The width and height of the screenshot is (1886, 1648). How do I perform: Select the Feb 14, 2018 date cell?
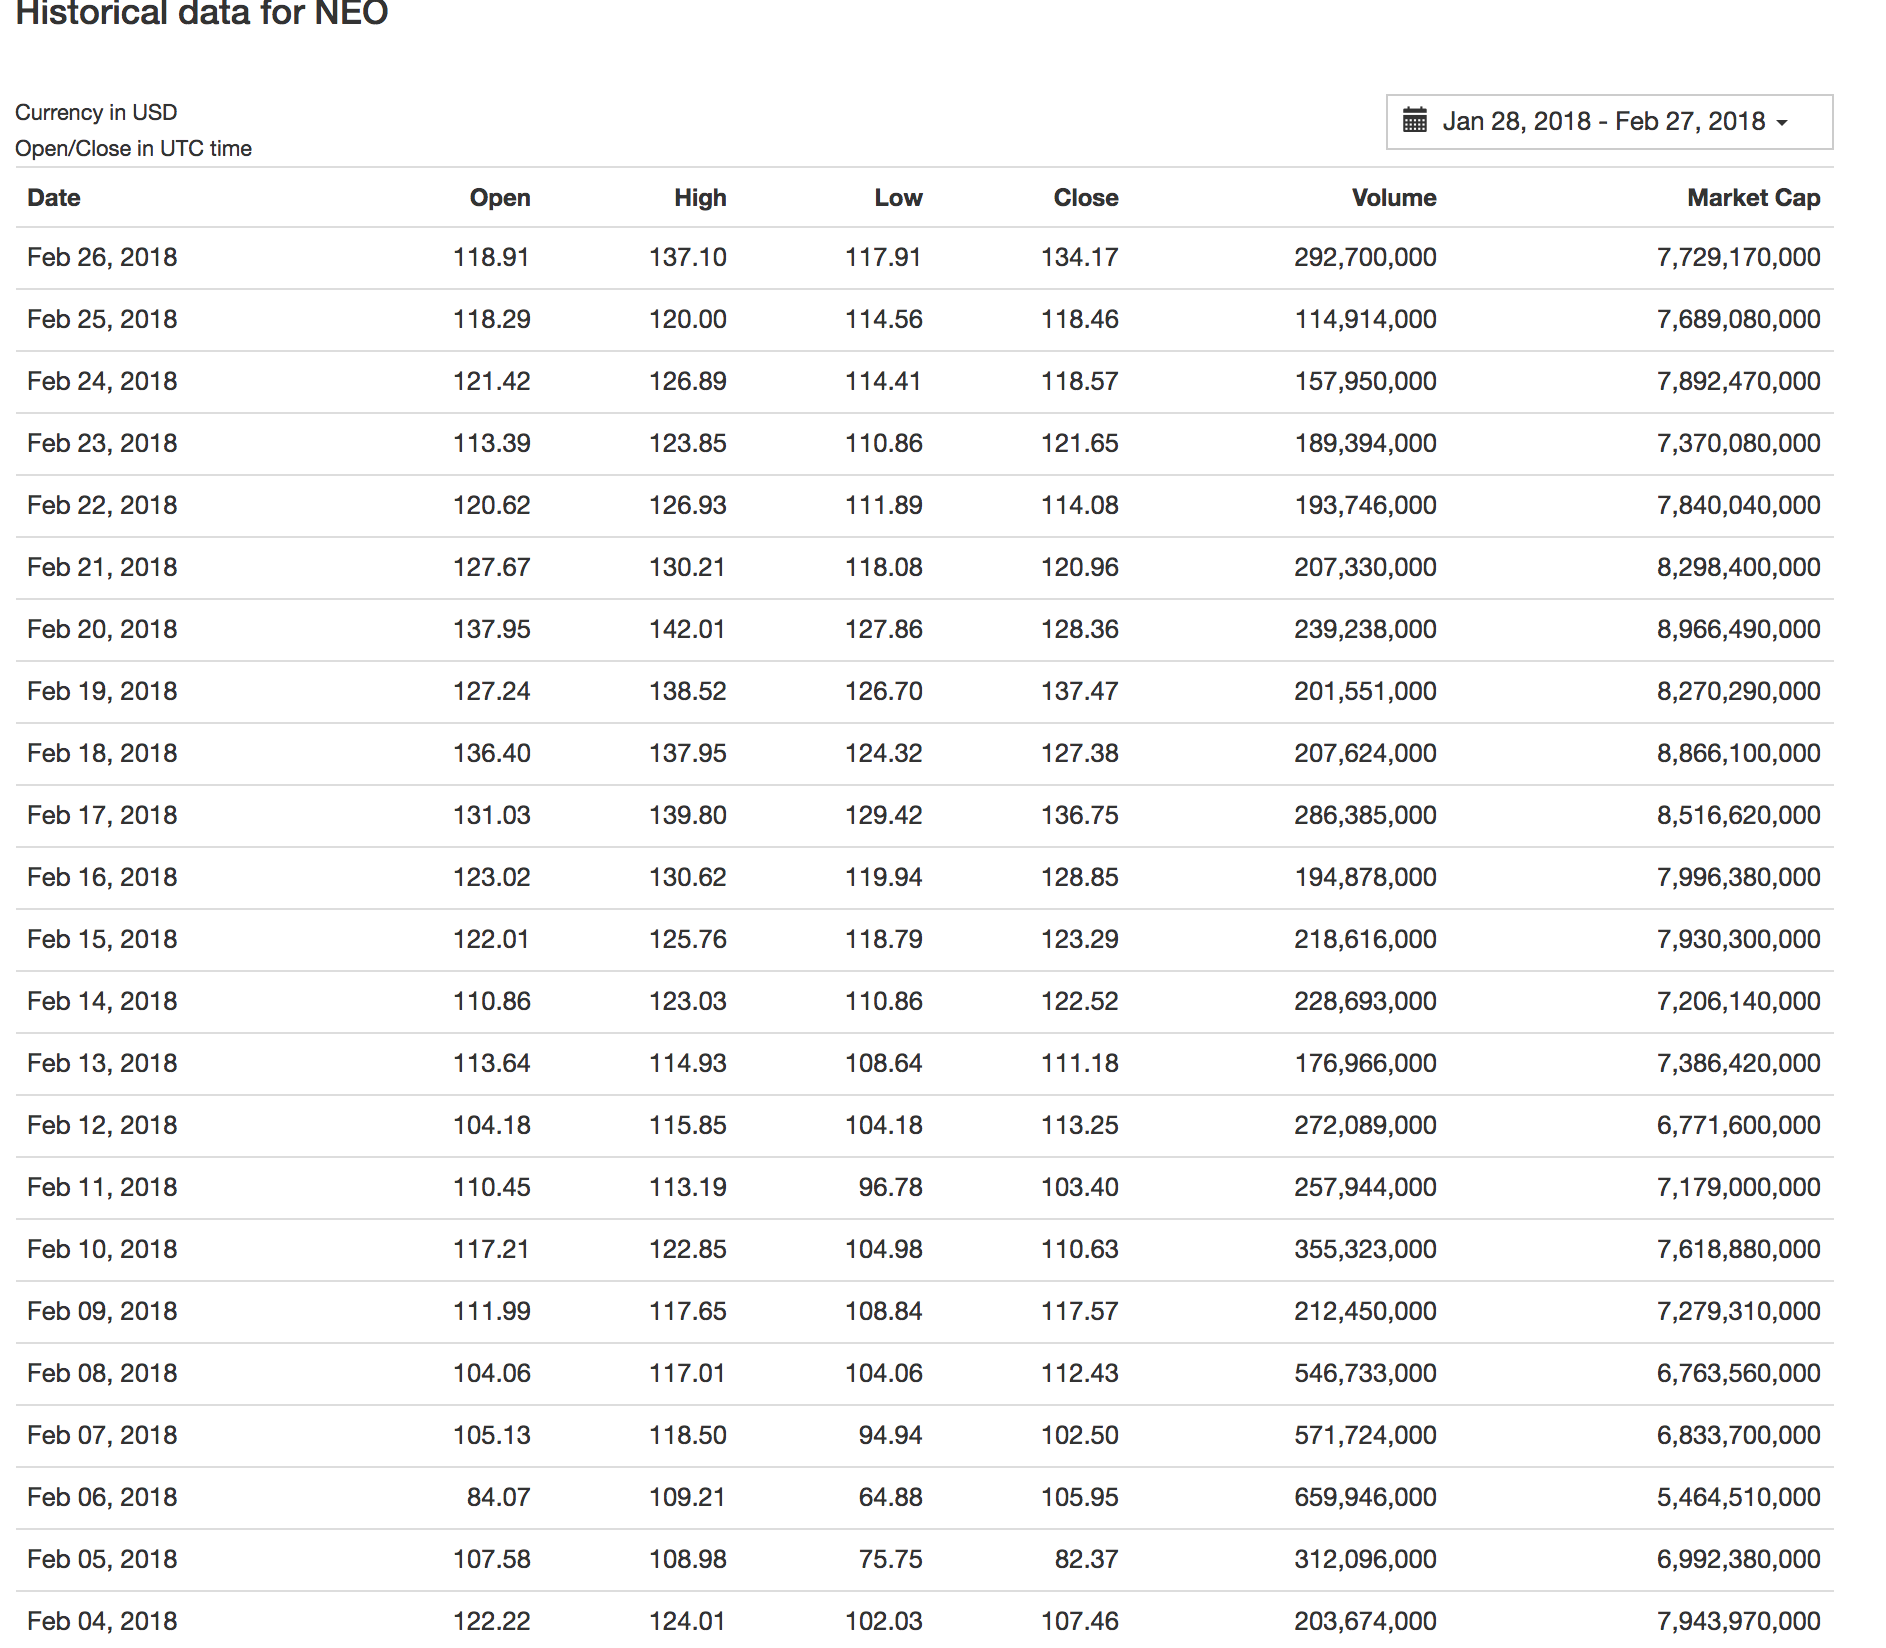coord(102,1002)
